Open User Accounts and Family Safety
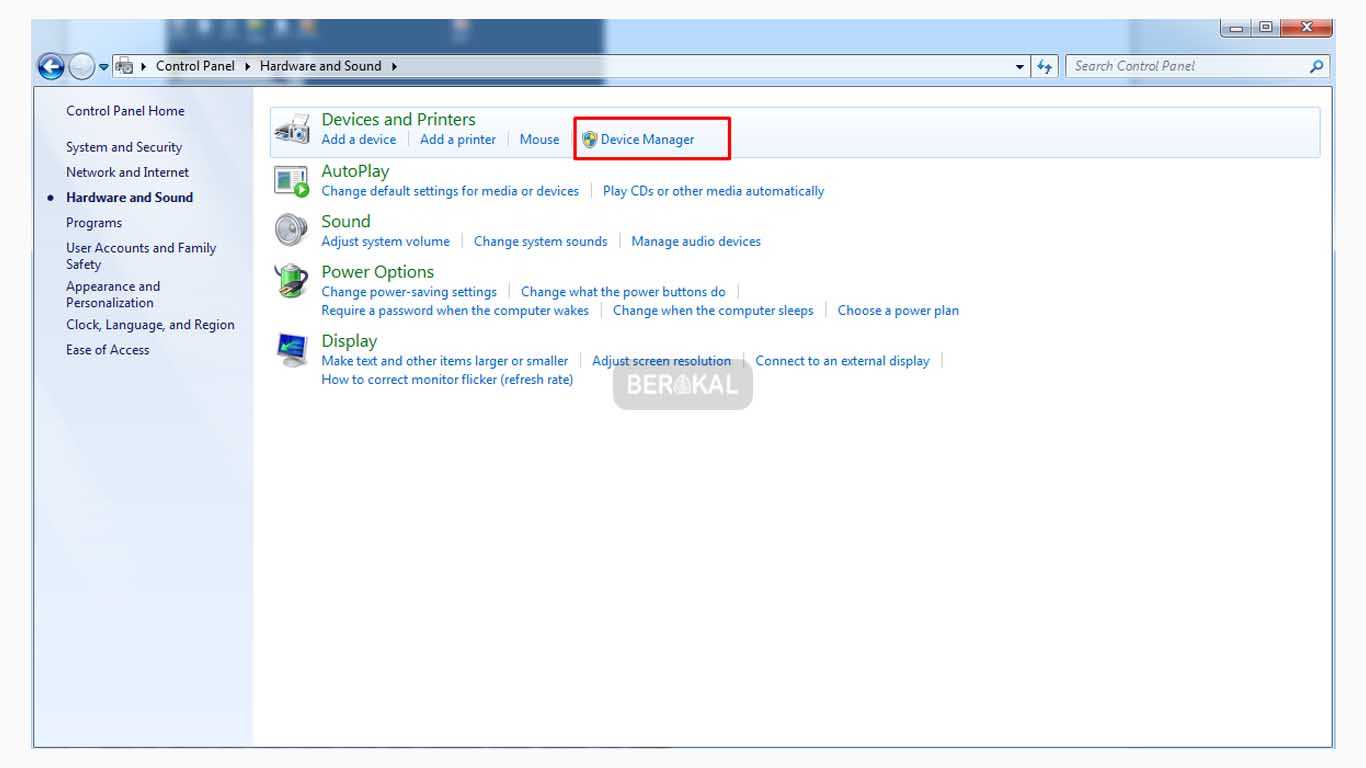Viewport: 1366px width, 768px height. (141, 256)
